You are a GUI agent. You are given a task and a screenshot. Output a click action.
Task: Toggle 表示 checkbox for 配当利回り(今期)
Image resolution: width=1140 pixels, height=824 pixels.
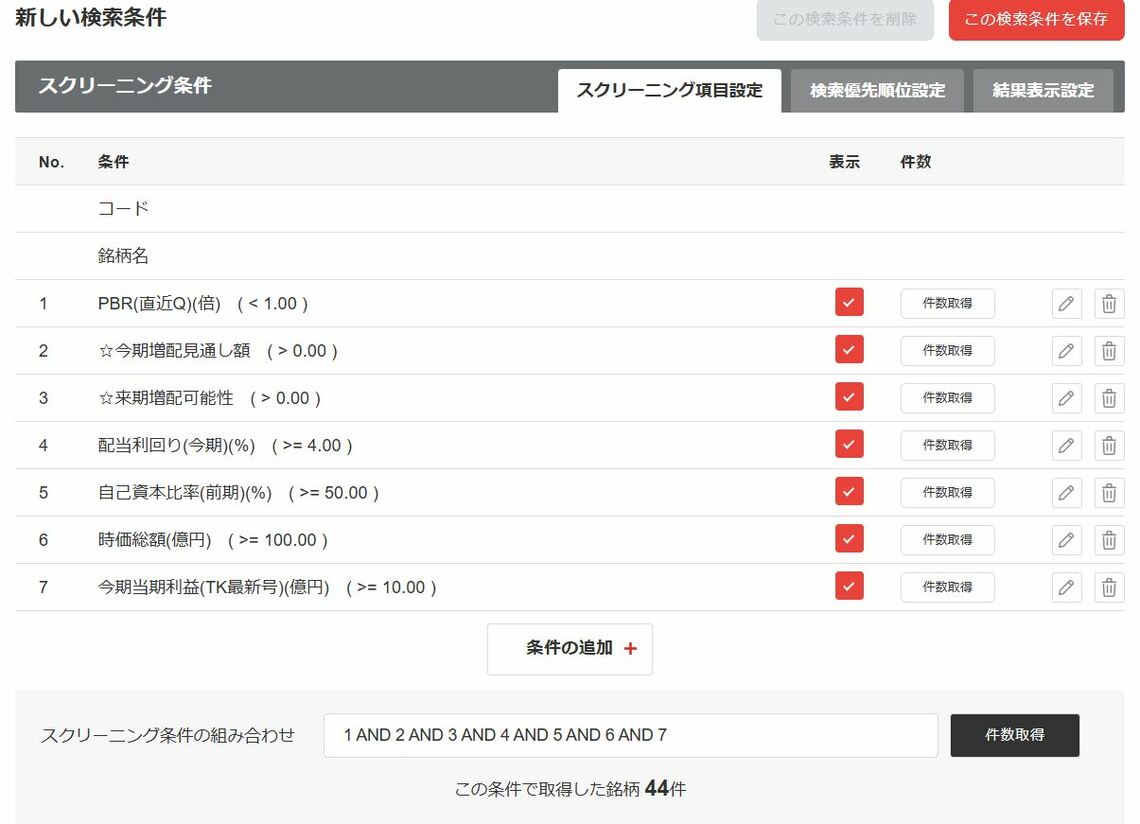849,444
